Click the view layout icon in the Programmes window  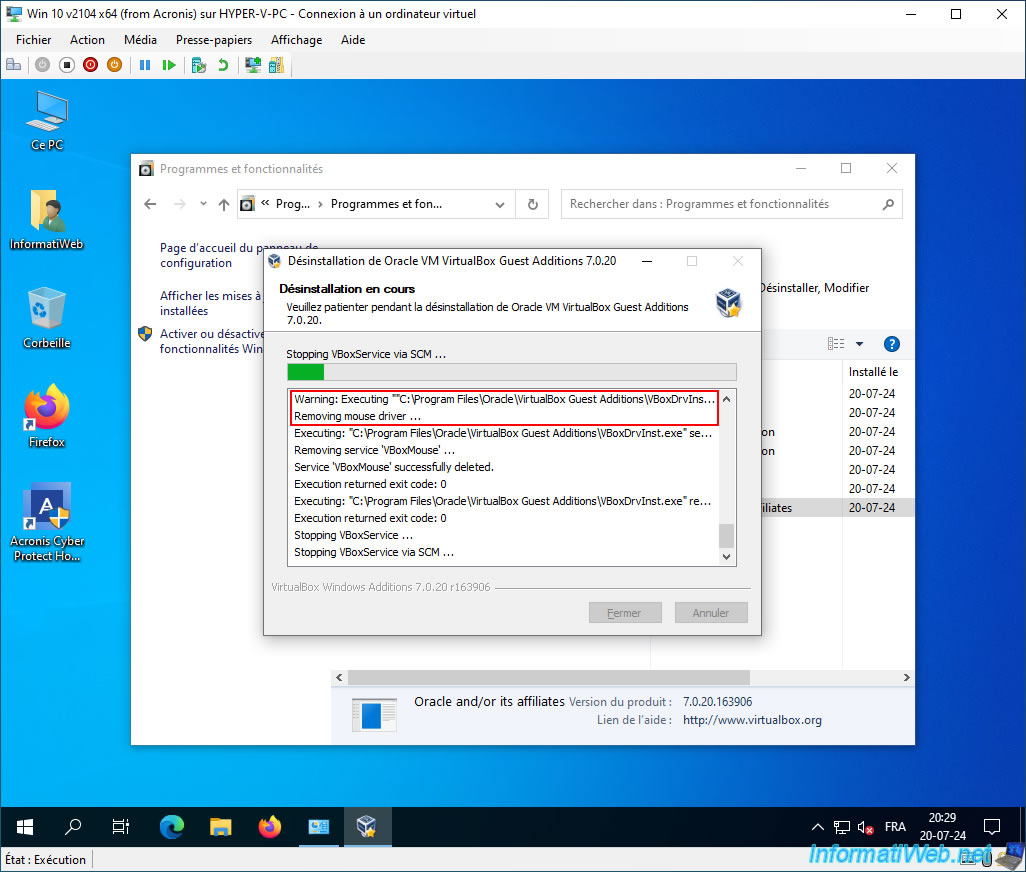point(836,343)
